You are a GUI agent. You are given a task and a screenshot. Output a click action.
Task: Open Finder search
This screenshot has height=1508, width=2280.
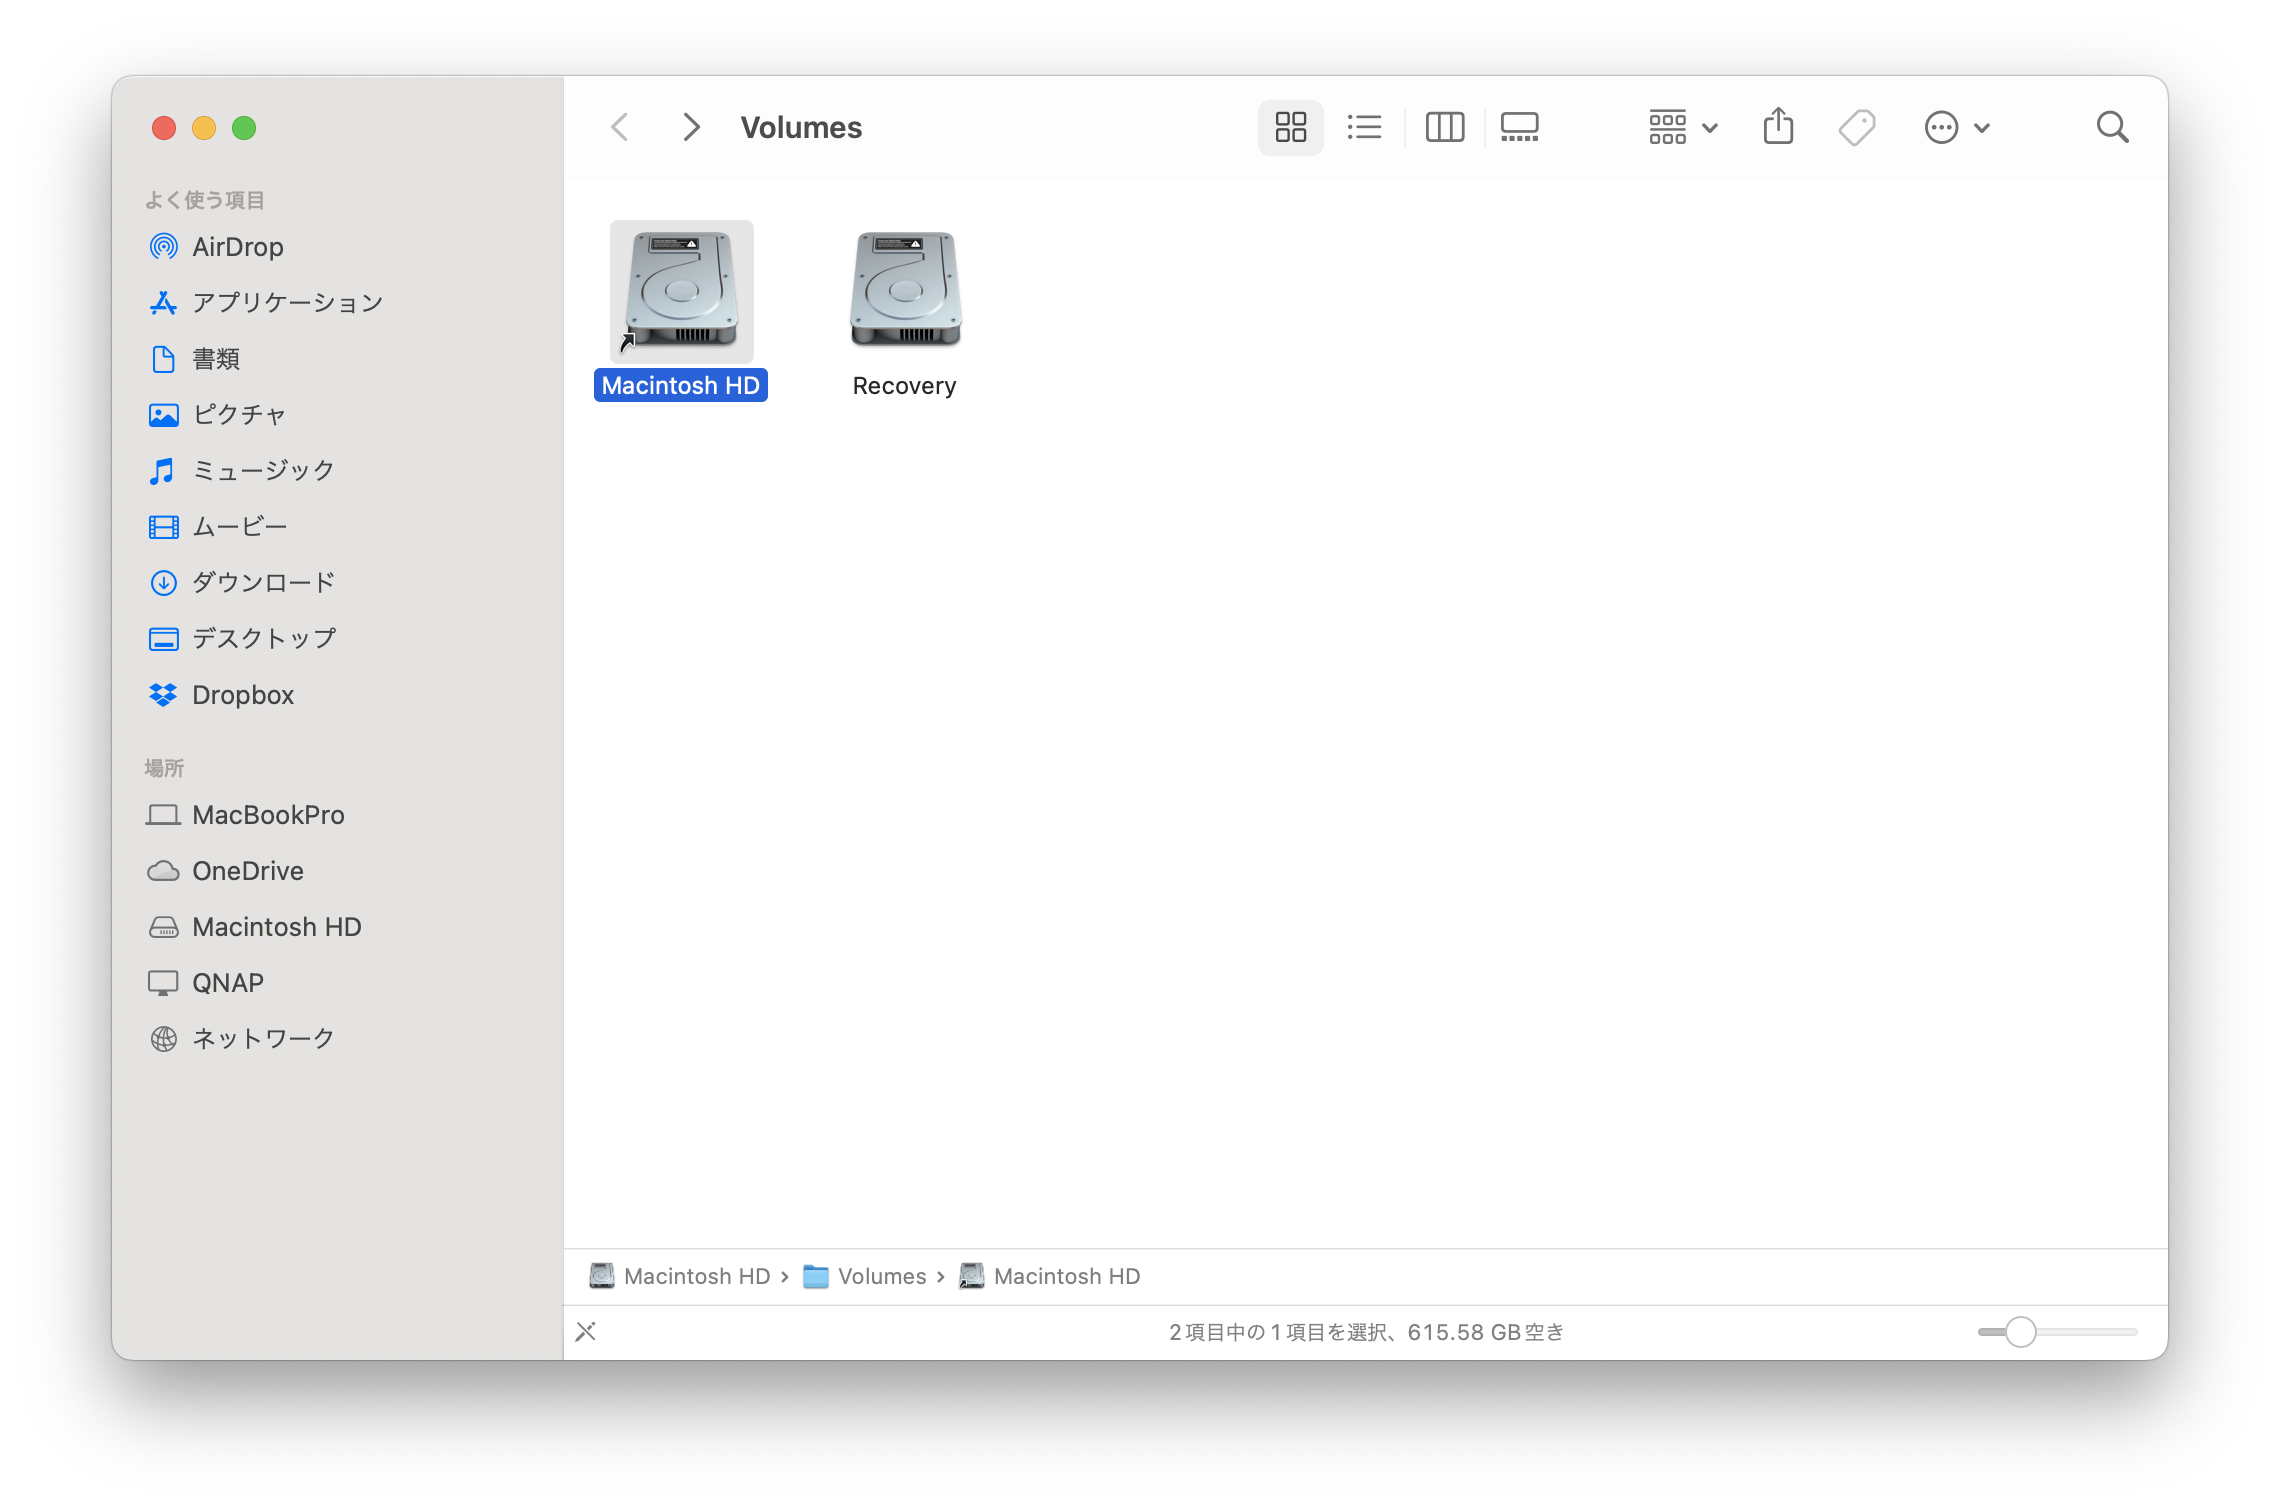[x=2112, y=127]
